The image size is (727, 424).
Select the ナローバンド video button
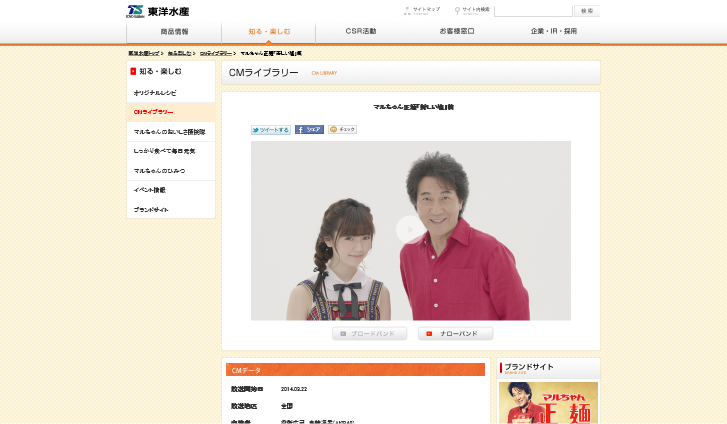pyautogui.click(x=455, y=334)
